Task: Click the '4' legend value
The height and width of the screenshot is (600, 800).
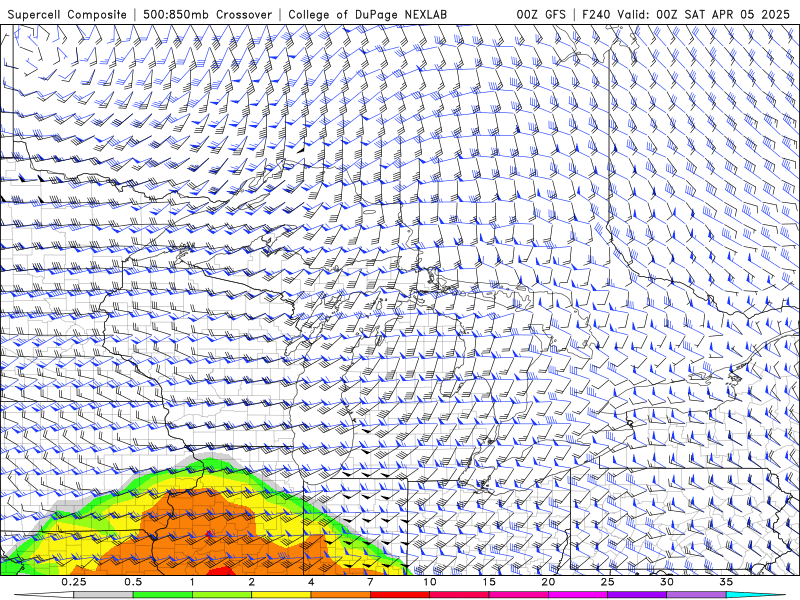Action: click(311, 582)
